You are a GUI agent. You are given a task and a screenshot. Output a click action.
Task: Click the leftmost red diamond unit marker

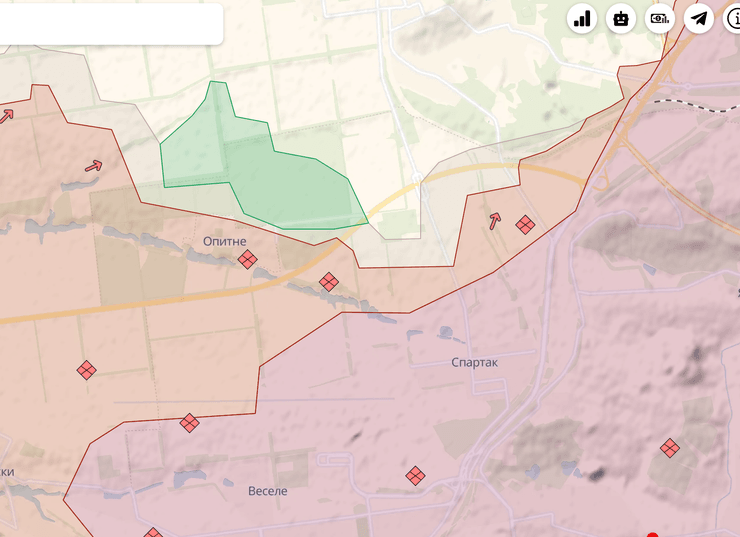point(87,370)
